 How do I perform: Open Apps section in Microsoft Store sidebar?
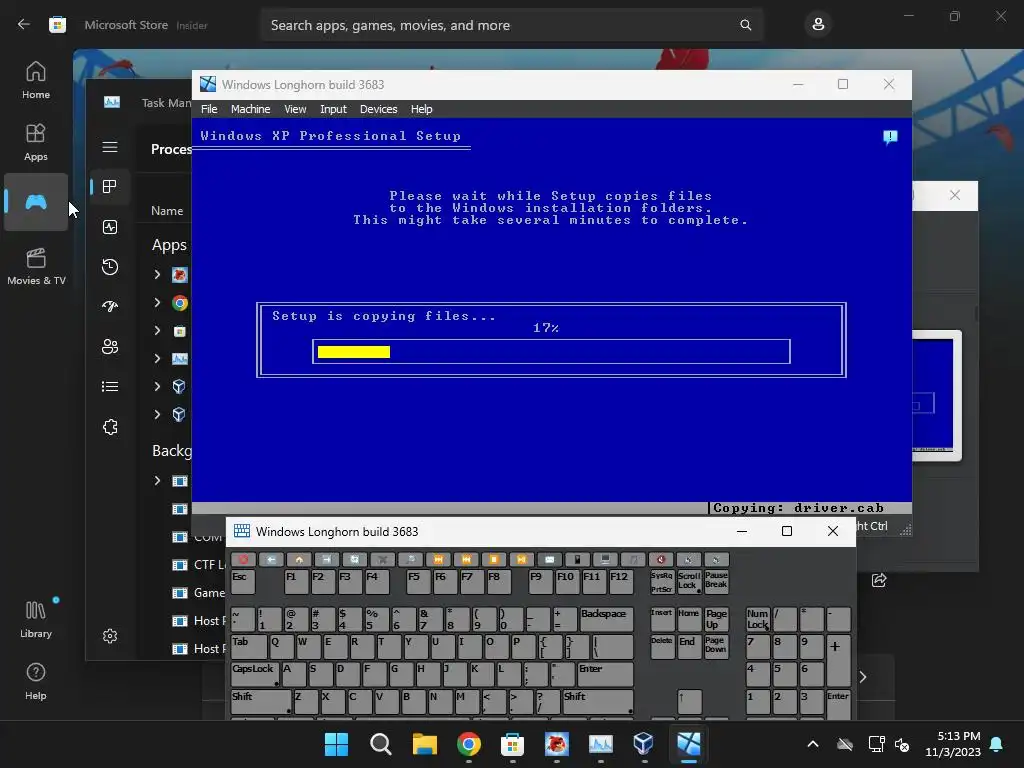click(36, 142)
